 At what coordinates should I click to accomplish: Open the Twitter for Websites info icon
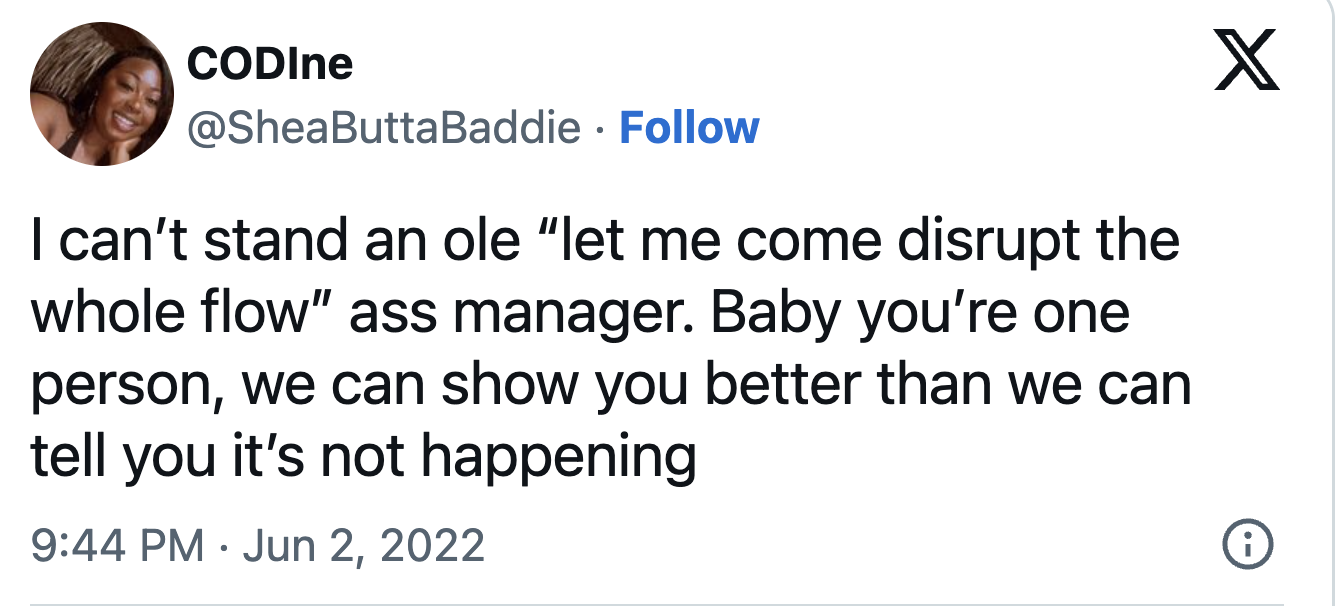(x=1247, y=545)
